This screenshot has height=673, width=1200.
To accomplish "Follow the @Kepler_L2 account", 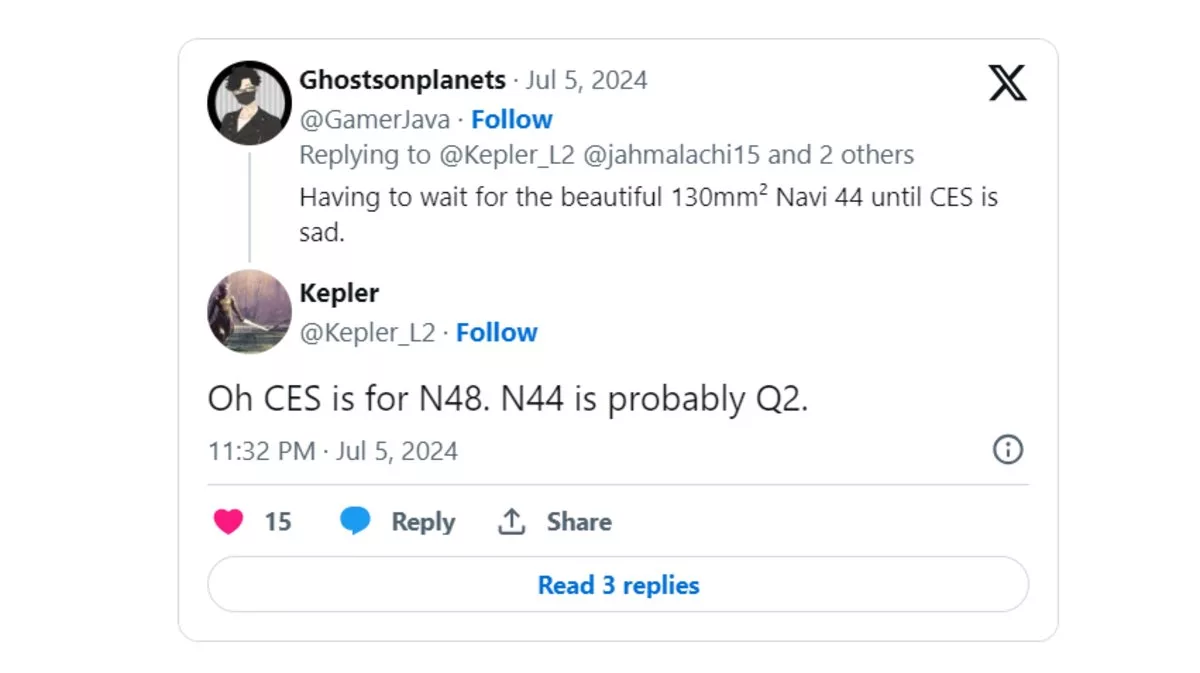I will [497, 332].
